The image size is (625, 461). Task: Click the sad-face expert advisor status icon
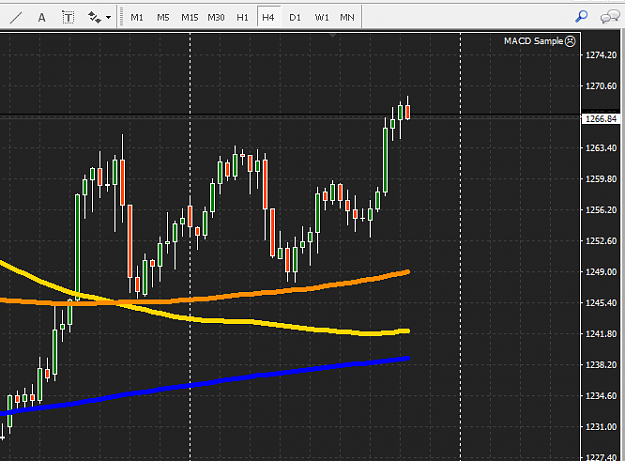point(570,41)
